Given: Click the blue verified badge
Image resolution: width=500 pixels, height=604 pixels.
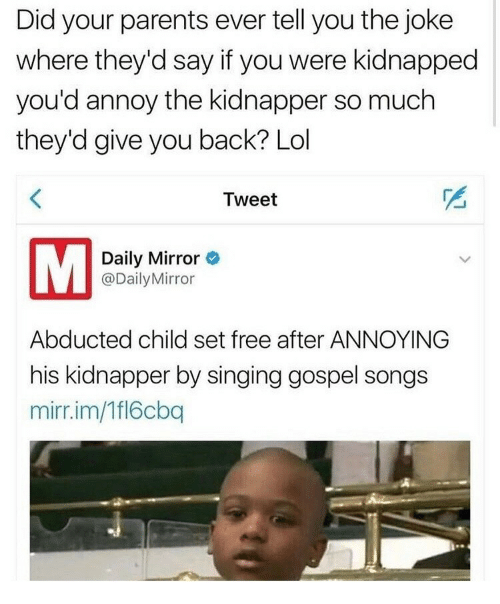Looking at the screenshot, I should [x=213, y=258].
